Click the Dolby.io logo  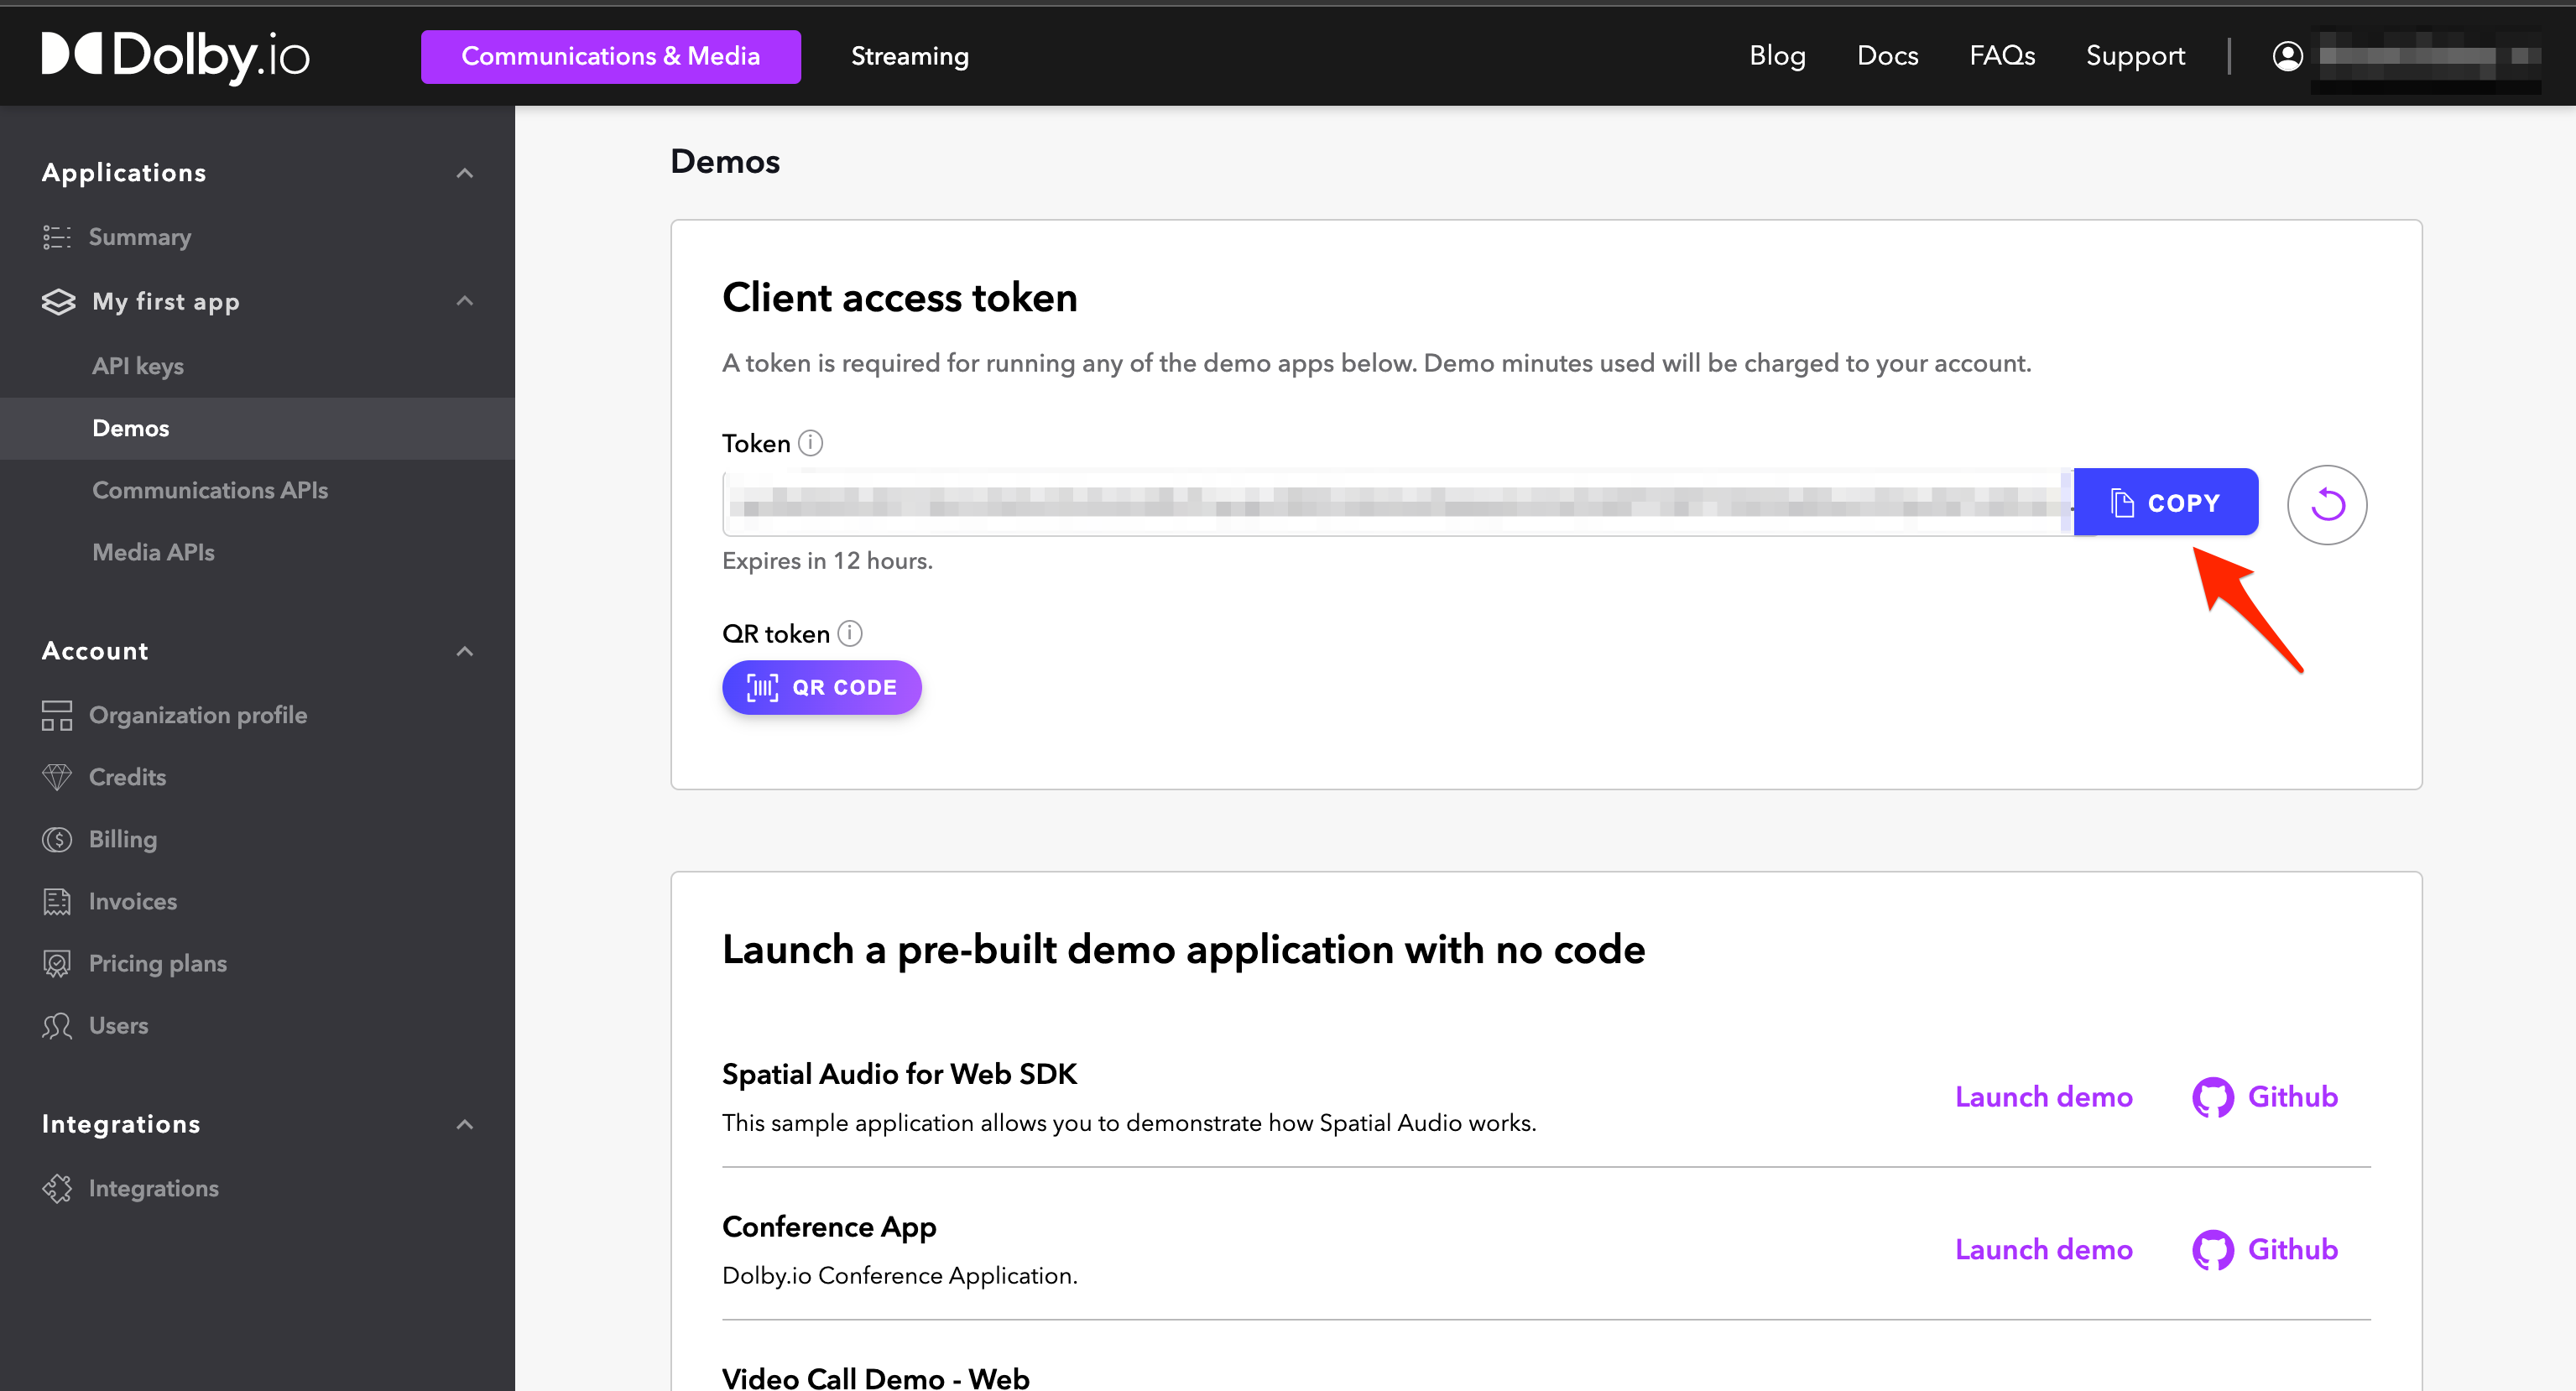[176, 55]
